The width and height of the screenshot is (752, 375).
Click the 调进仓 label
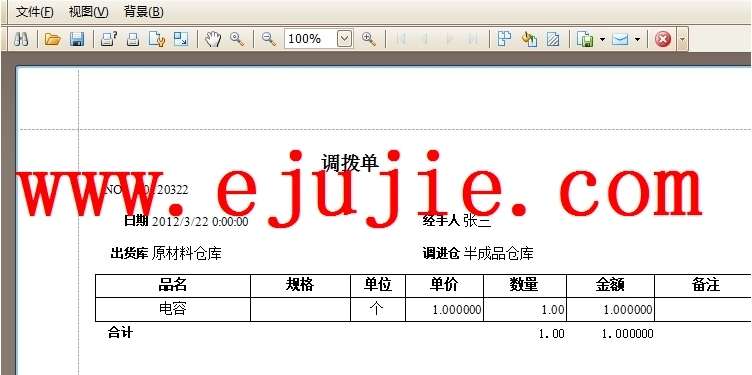(x=441, y=253)
